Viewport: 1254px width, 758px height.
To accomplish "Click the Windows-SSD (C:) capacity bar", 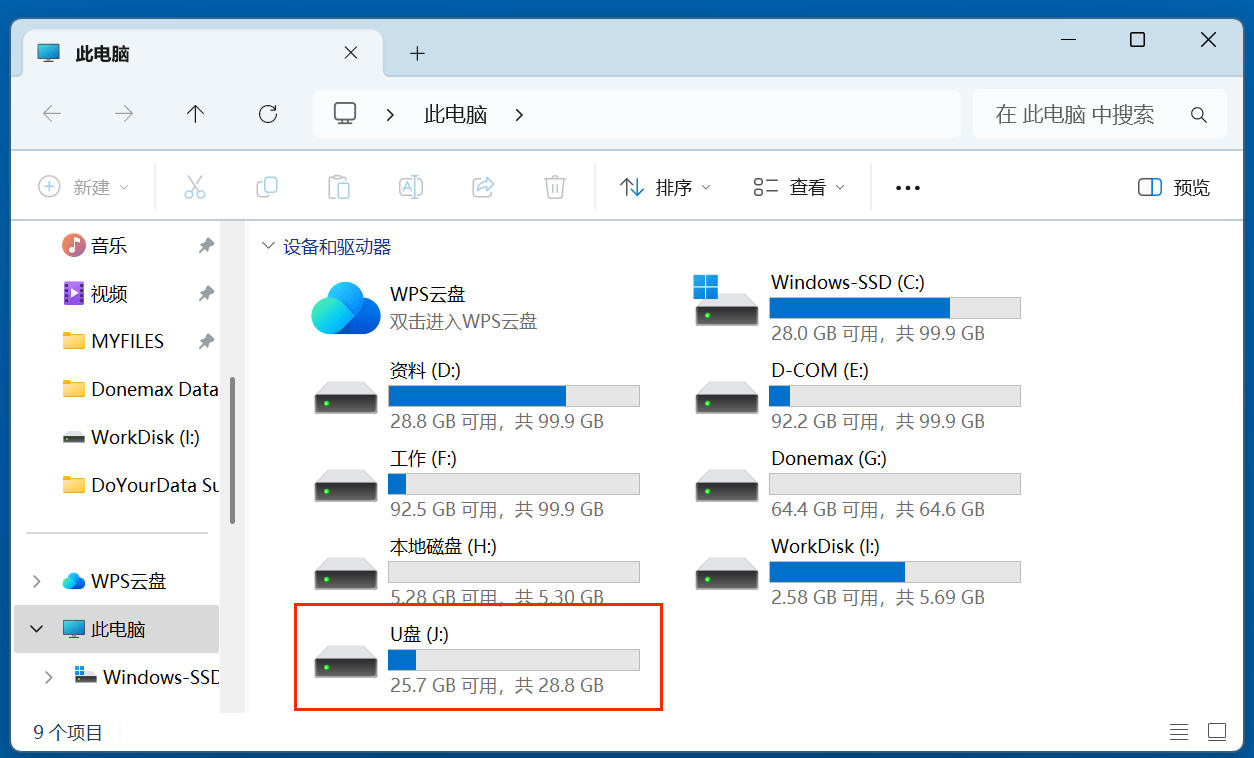I will pyautogui.click(x=895, y=307).
